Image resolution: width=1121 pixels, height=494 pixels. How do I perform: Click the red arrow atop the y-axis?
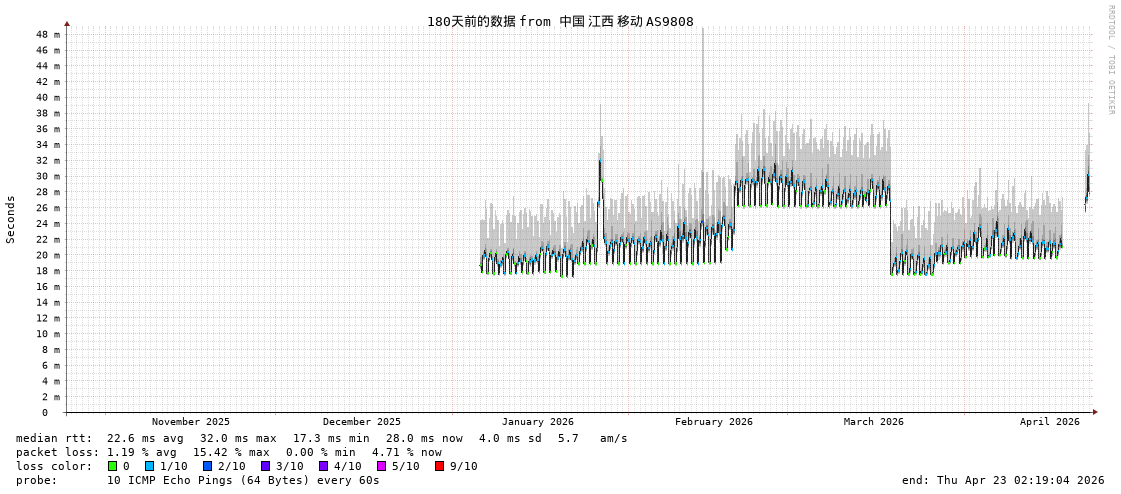[x=67, y=23]
